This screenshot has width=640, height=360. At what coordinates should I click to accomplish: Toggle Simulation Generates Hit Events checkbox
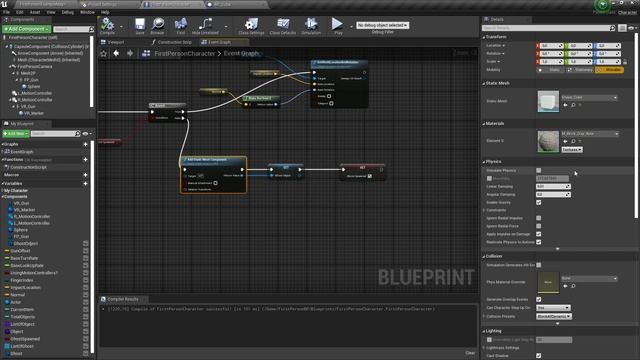tap(538, 265)
